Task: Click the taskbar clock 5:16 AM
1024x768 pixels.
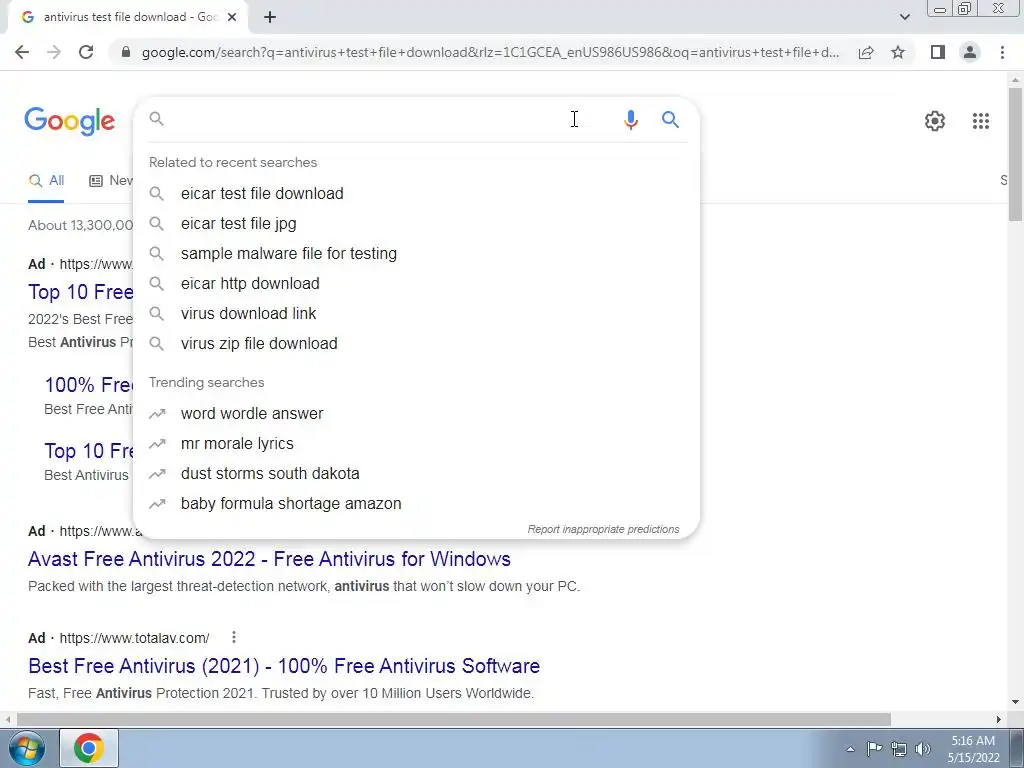Action: (x=973, y=741)
